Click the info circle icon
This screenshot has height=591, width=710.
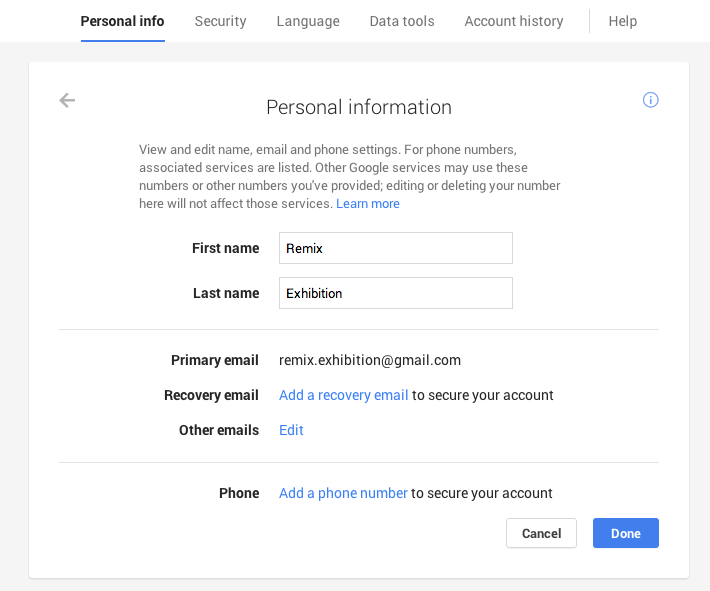(651, 100)
